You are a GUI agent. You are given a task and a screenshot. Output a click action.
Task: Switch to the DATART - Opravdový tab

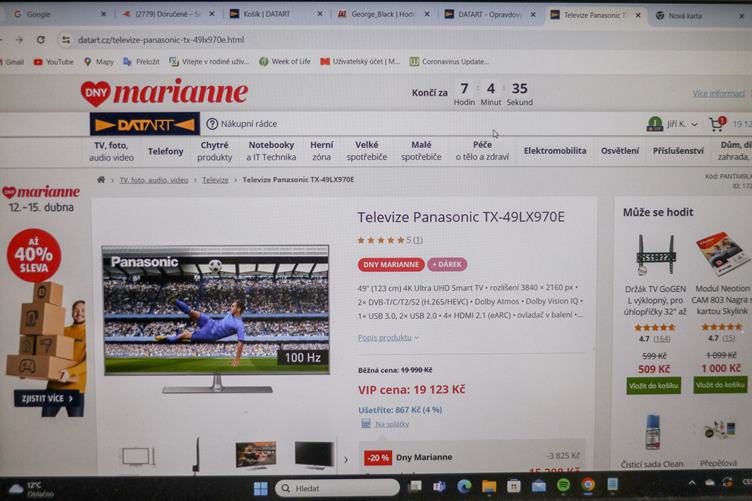click(x=489, y=14)
